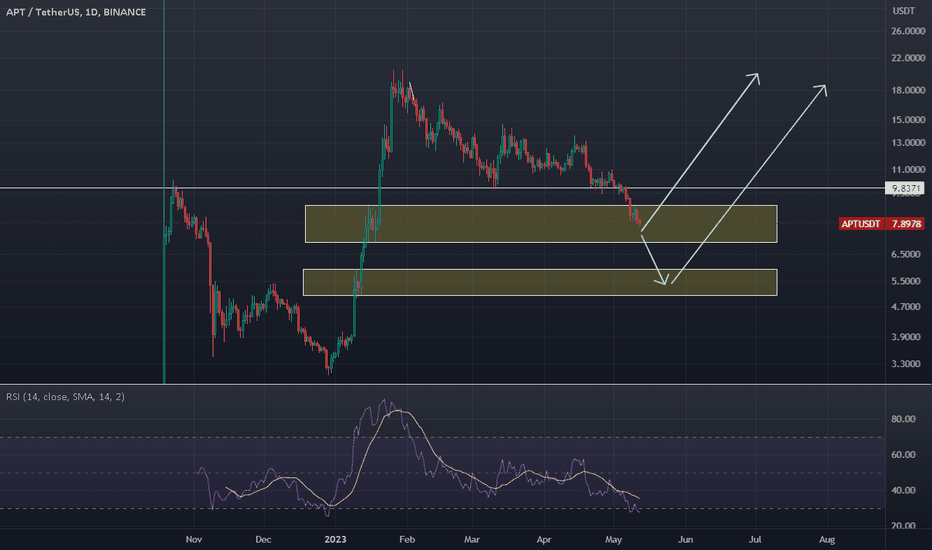Click the 11.0000 price axis label

908,170
